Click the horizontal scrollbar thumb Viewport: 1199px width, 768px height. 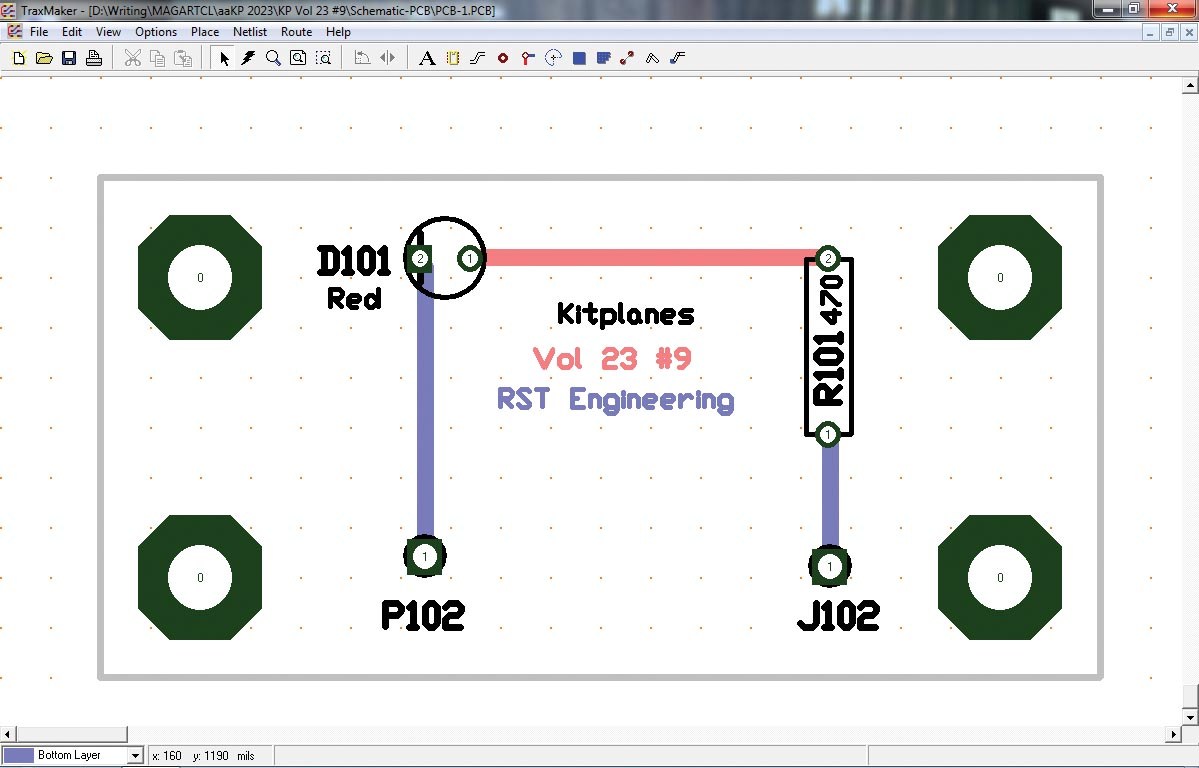[x=72, y=734]
